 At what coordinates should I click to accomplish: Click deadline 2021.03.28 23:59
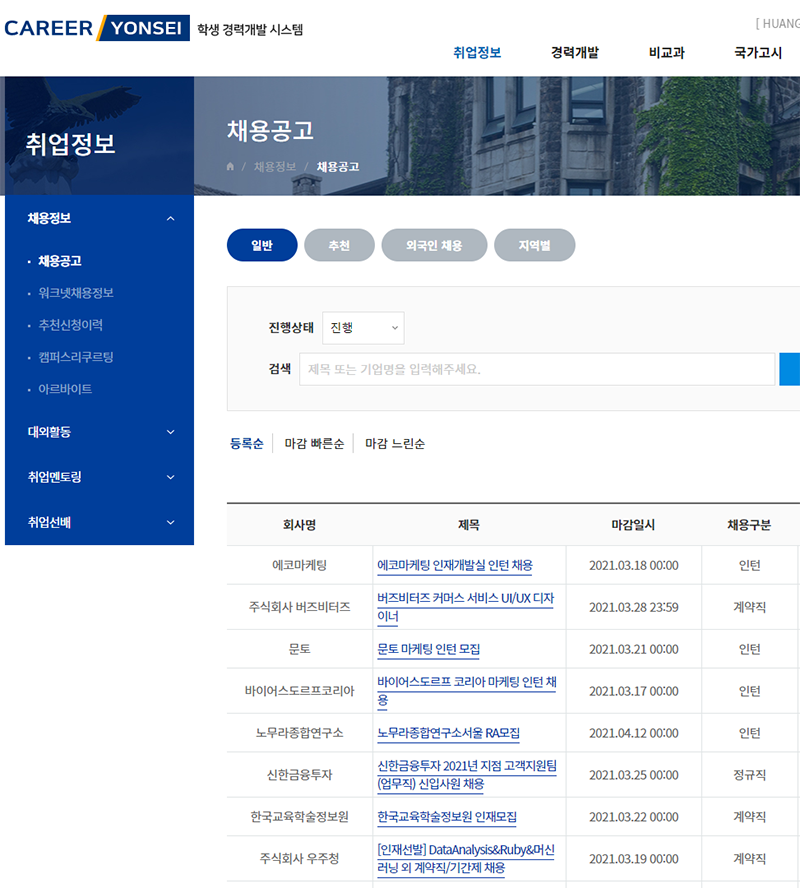[x=634, y=607]
